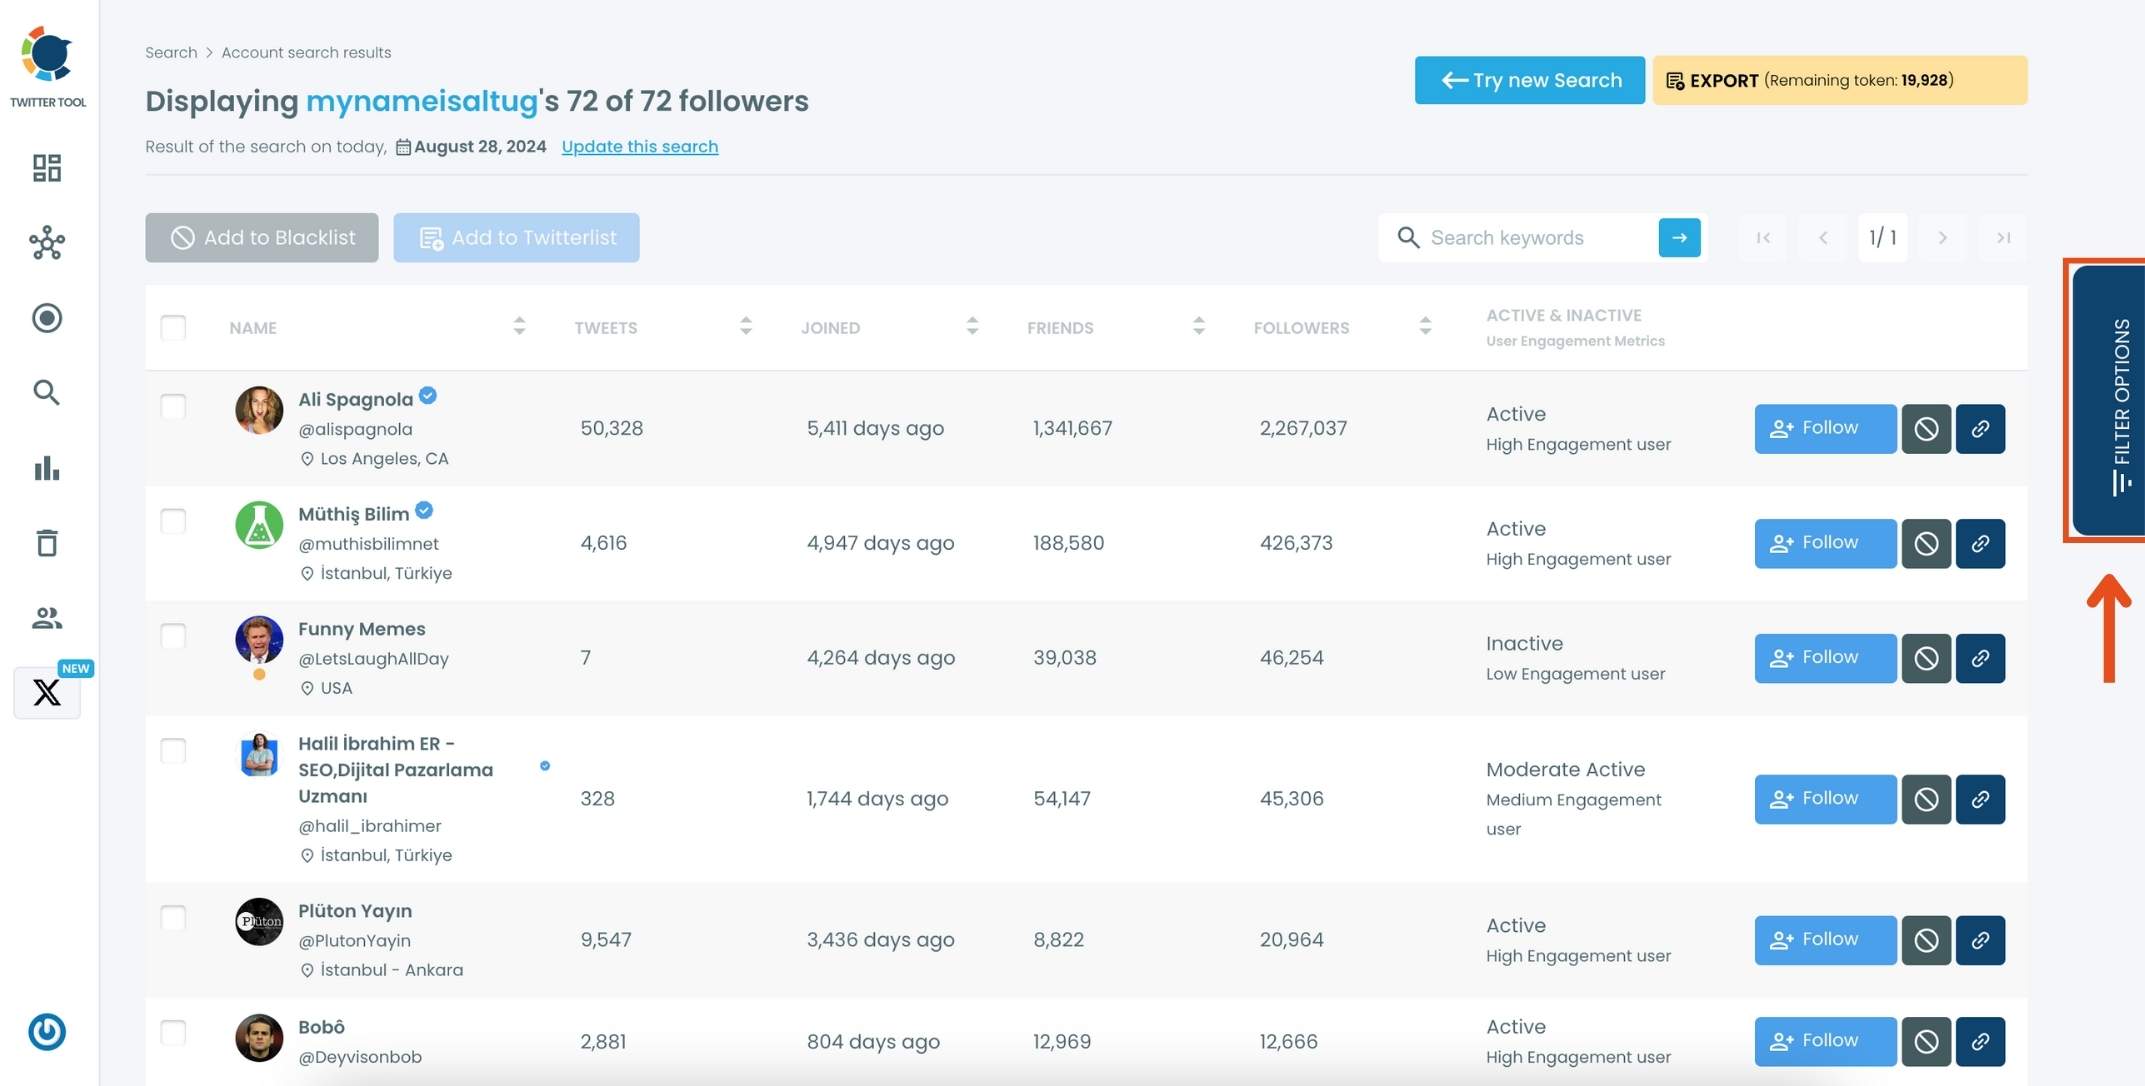Click the trash bin icon in sidebar
The width and height of the screenshot is (2145, 1086).
point(46,542)
